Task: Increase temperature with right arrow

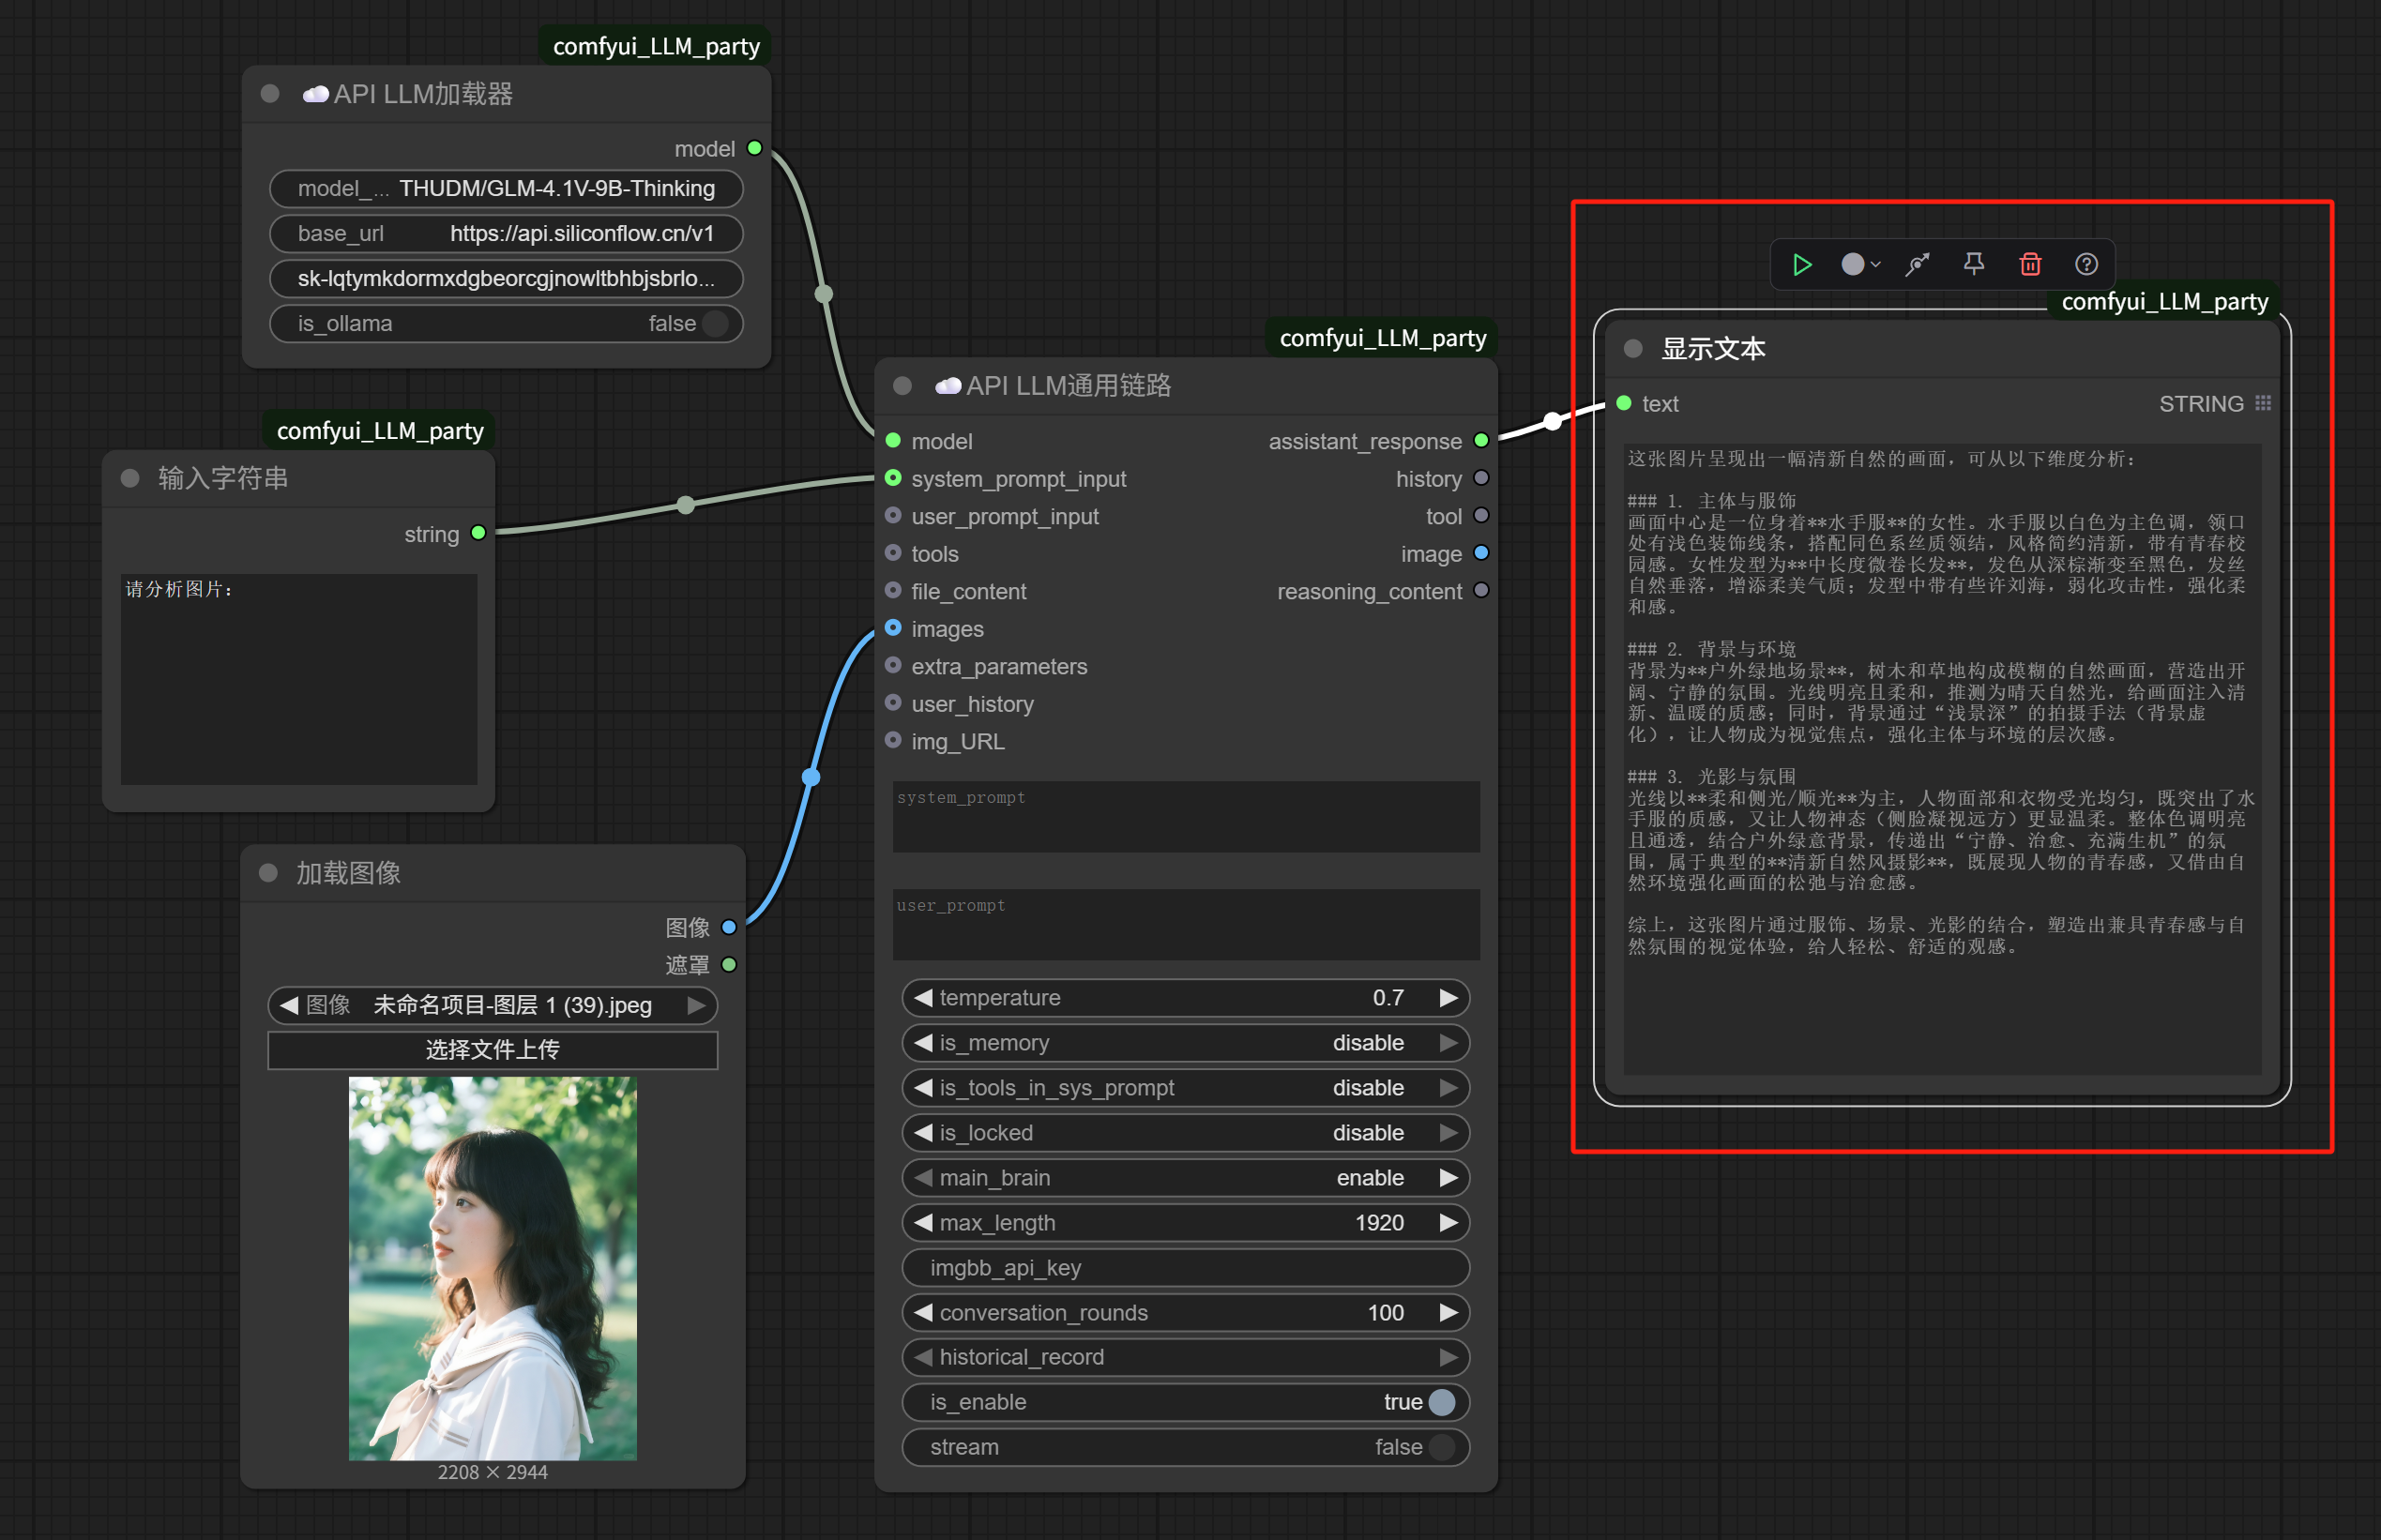Action: pos(1448,997)
